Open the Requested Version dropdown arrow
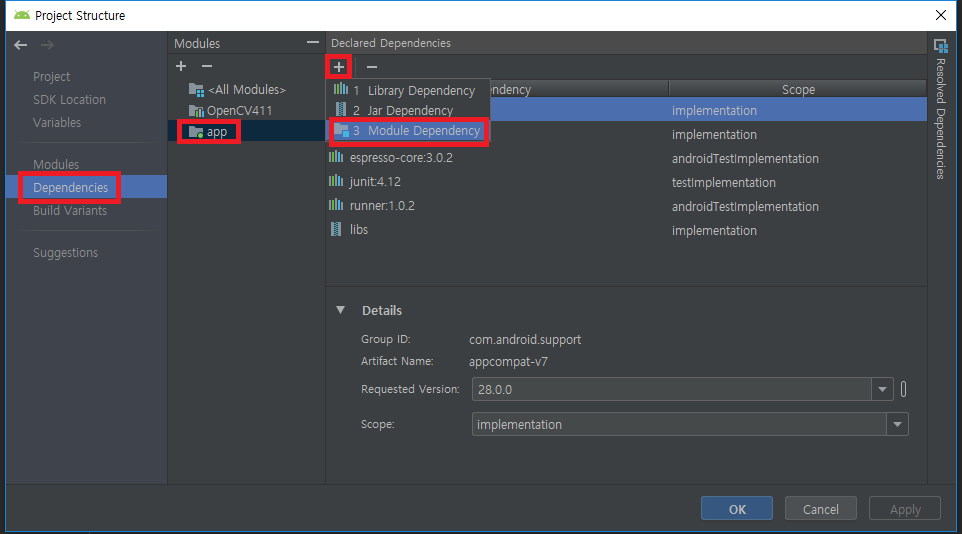This screenshot has width=962, height=534. point(882,389)
